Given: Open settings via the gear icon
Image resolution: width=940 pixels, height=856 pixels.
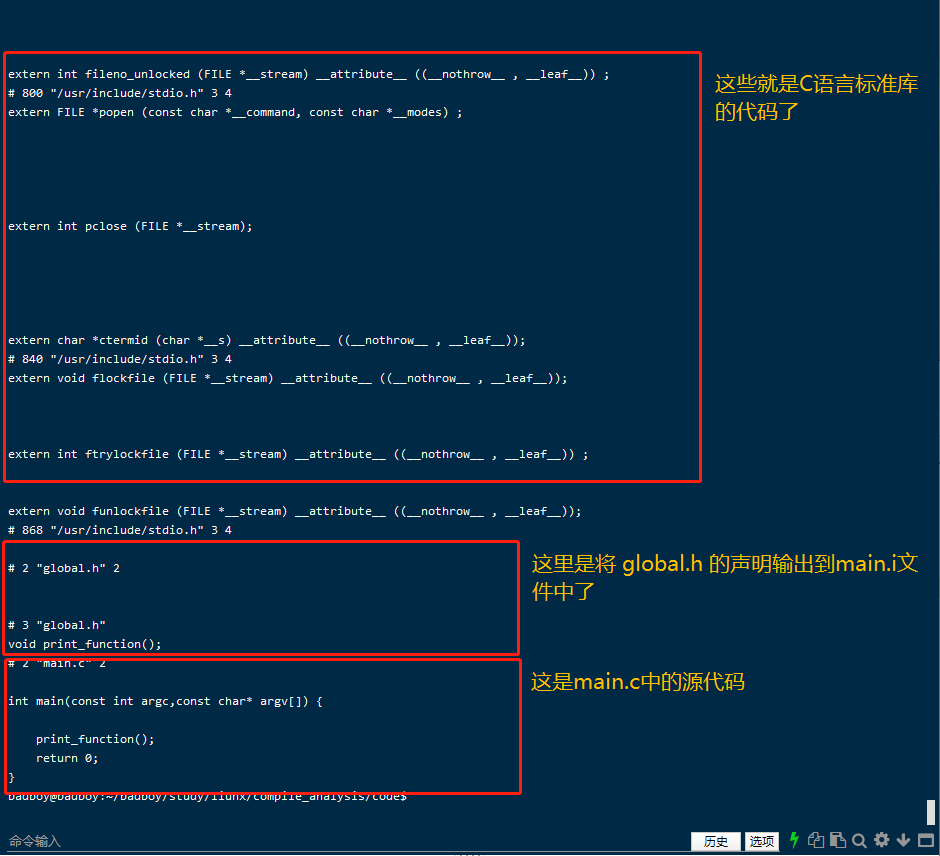Looking at the screenshot, I should coord(881,840).
